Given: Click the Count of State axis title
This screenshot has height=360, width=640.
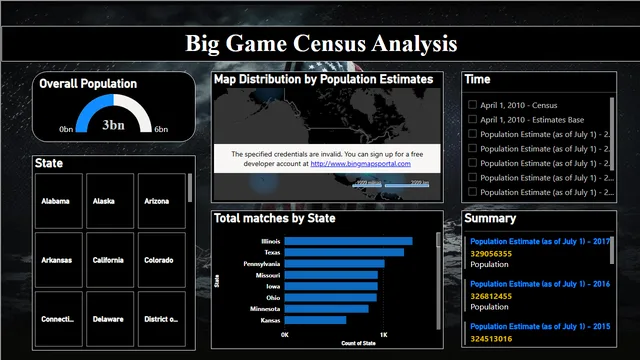Looking at the screenshot, I should [358, 343].
